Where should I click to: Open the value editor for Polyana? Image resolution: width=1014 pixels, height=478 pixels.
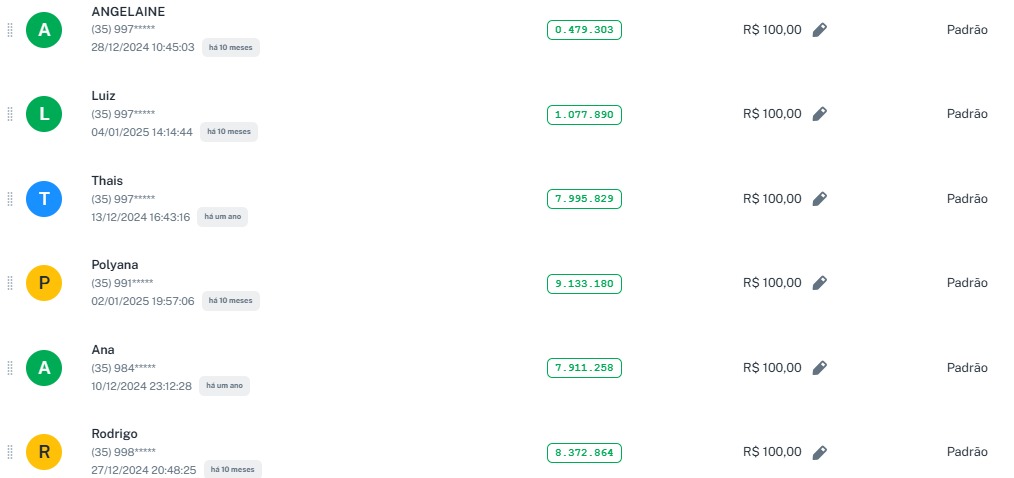pyautogui.click(x=820, y=283)
